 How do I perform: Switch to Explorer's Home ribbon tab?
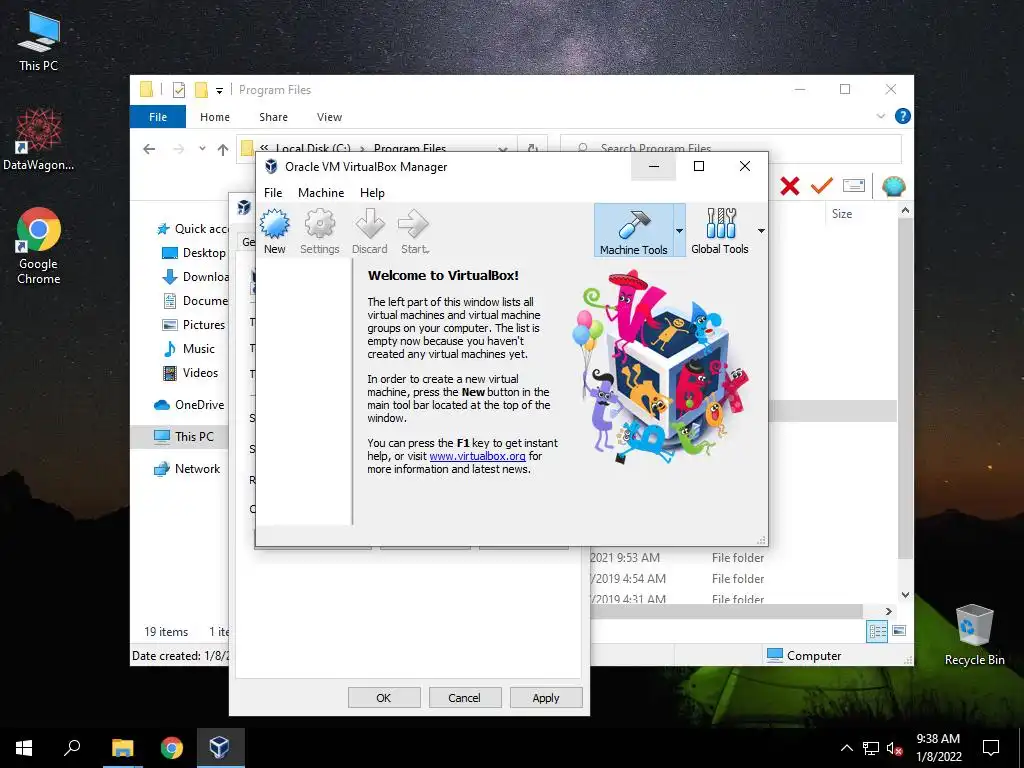pos(215,117)
